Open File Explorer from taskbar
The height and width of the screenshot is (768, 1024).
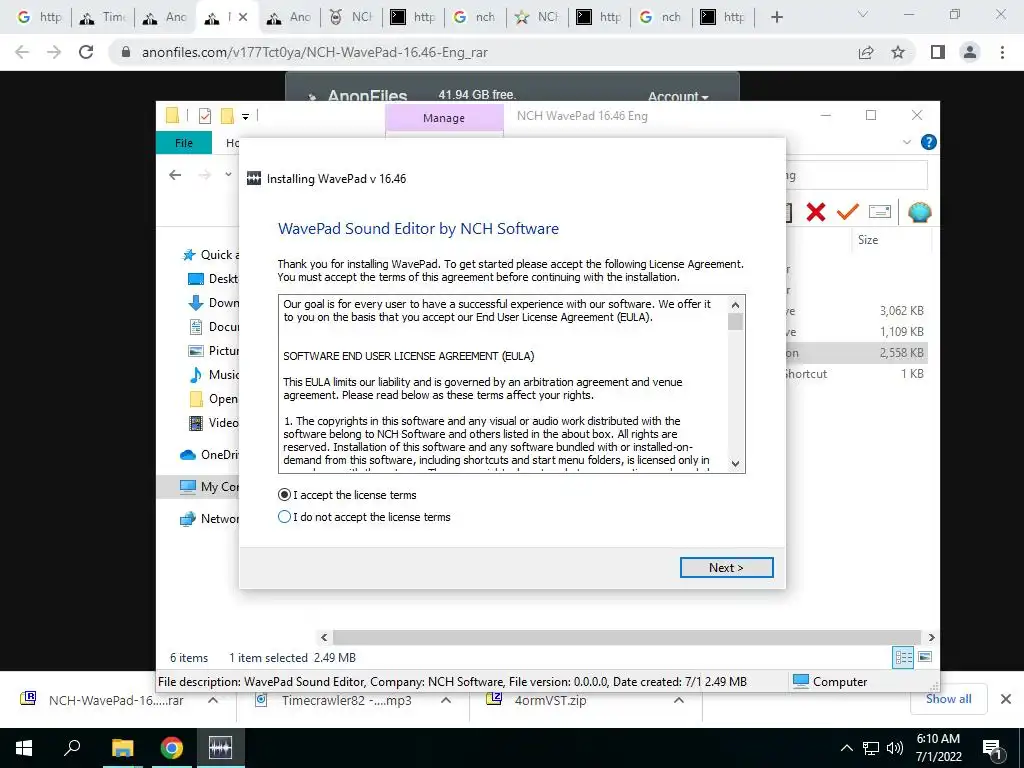coord(122,748)
